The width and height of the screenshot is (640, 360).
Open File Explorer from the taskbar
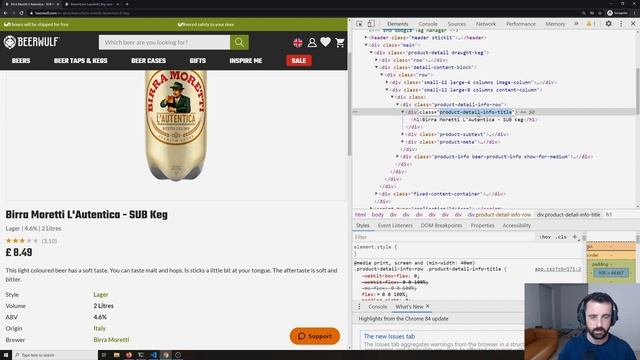pos(117,355)
